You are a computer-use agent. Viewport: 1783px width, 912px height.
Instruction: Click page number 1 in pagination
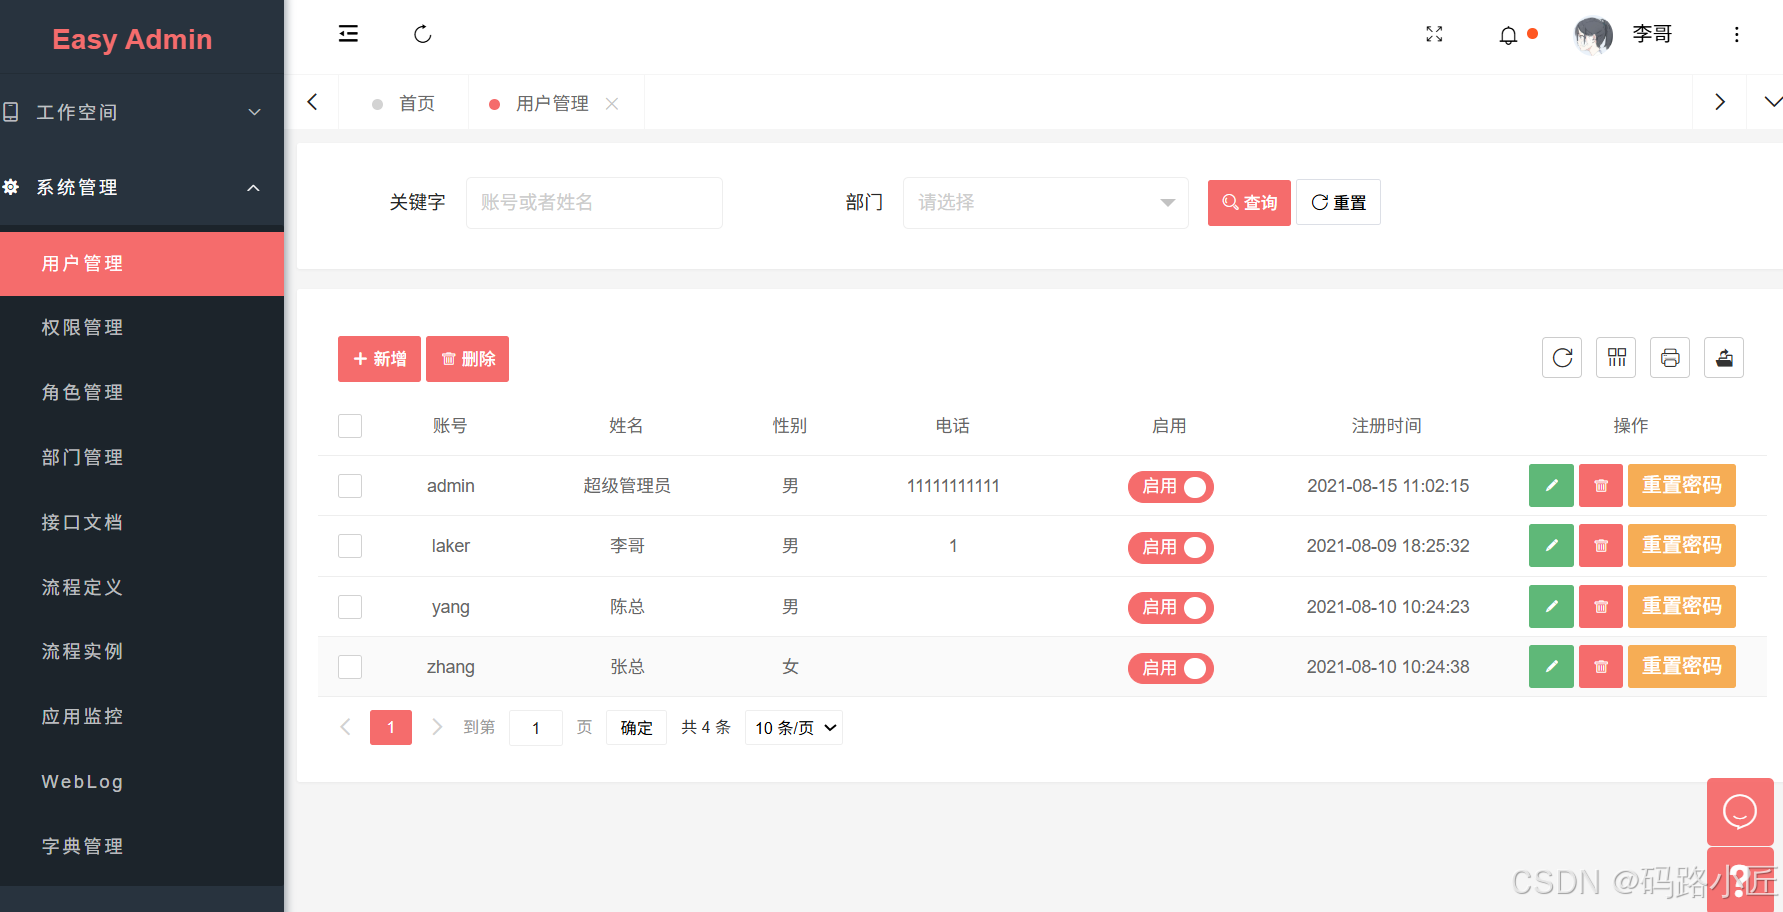391,727
